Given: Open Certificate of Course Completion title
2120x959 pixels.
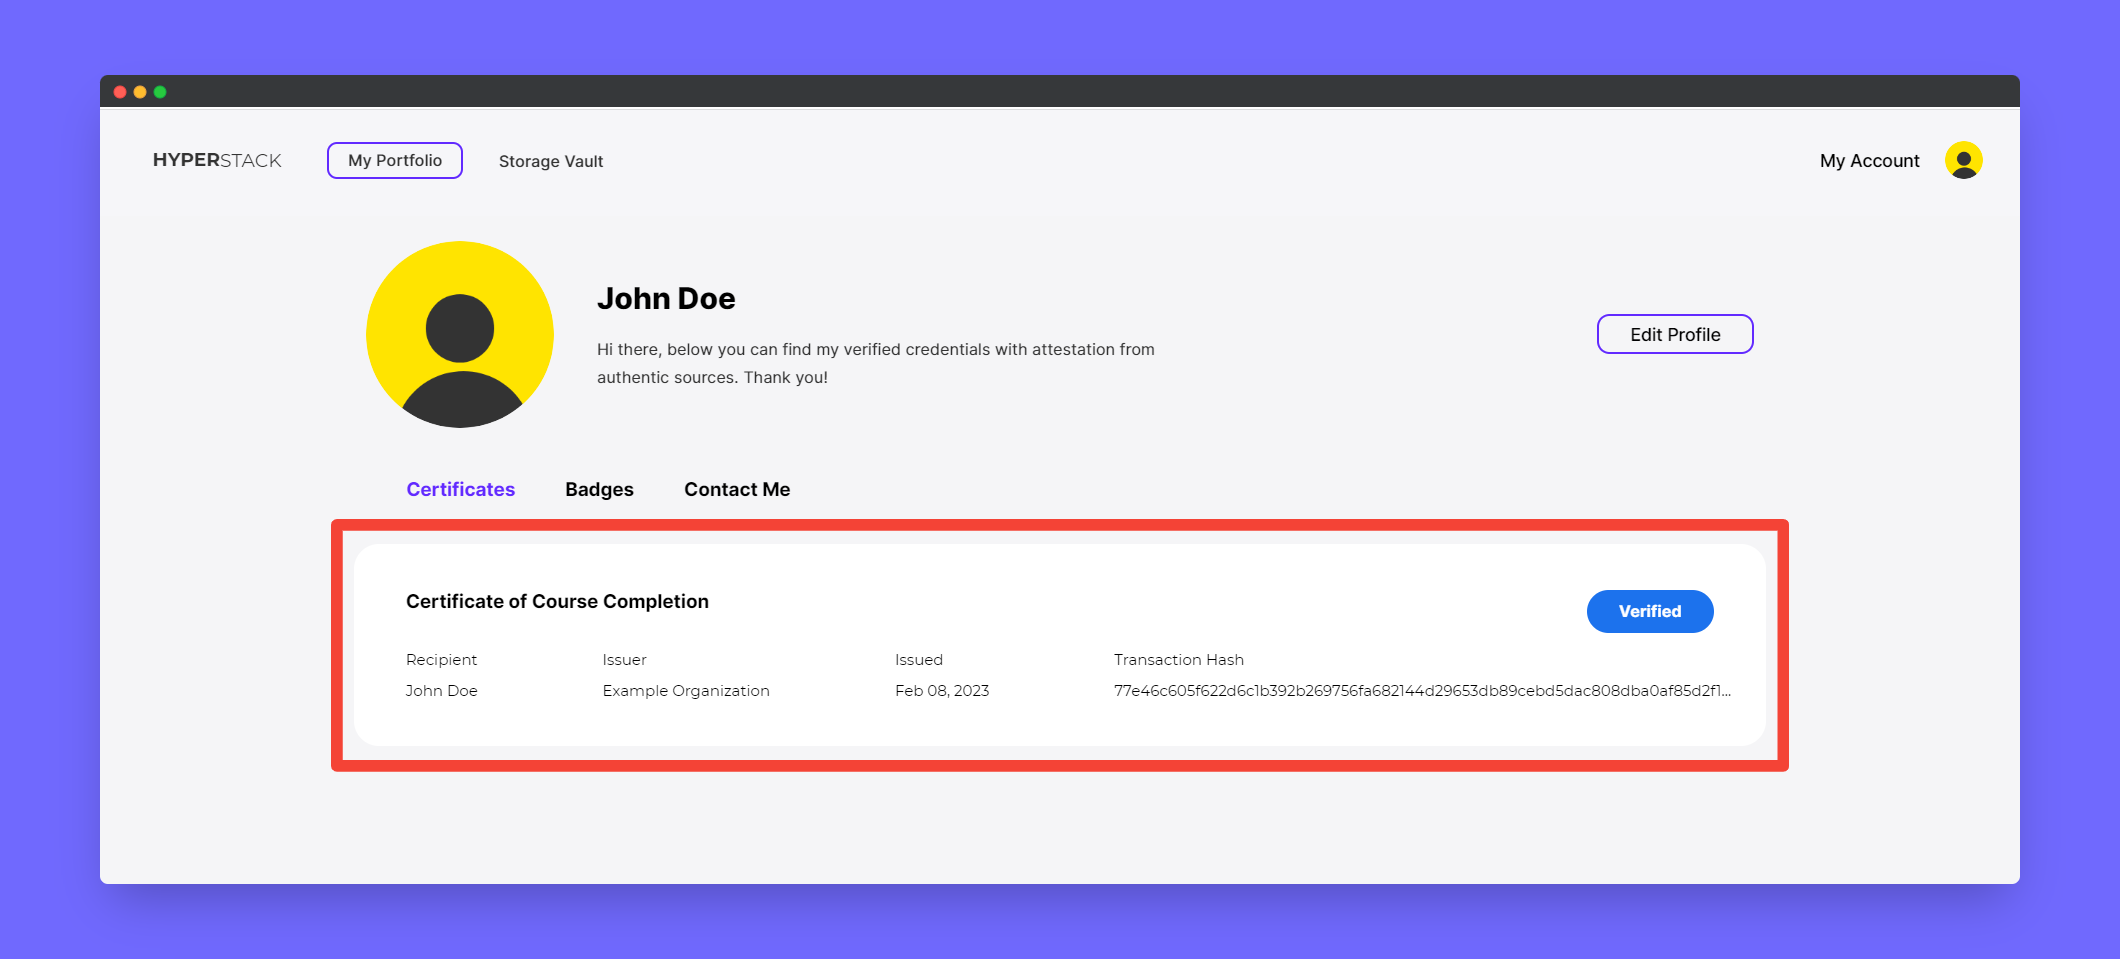Looking at the screenshot, I should coord(557,601).
